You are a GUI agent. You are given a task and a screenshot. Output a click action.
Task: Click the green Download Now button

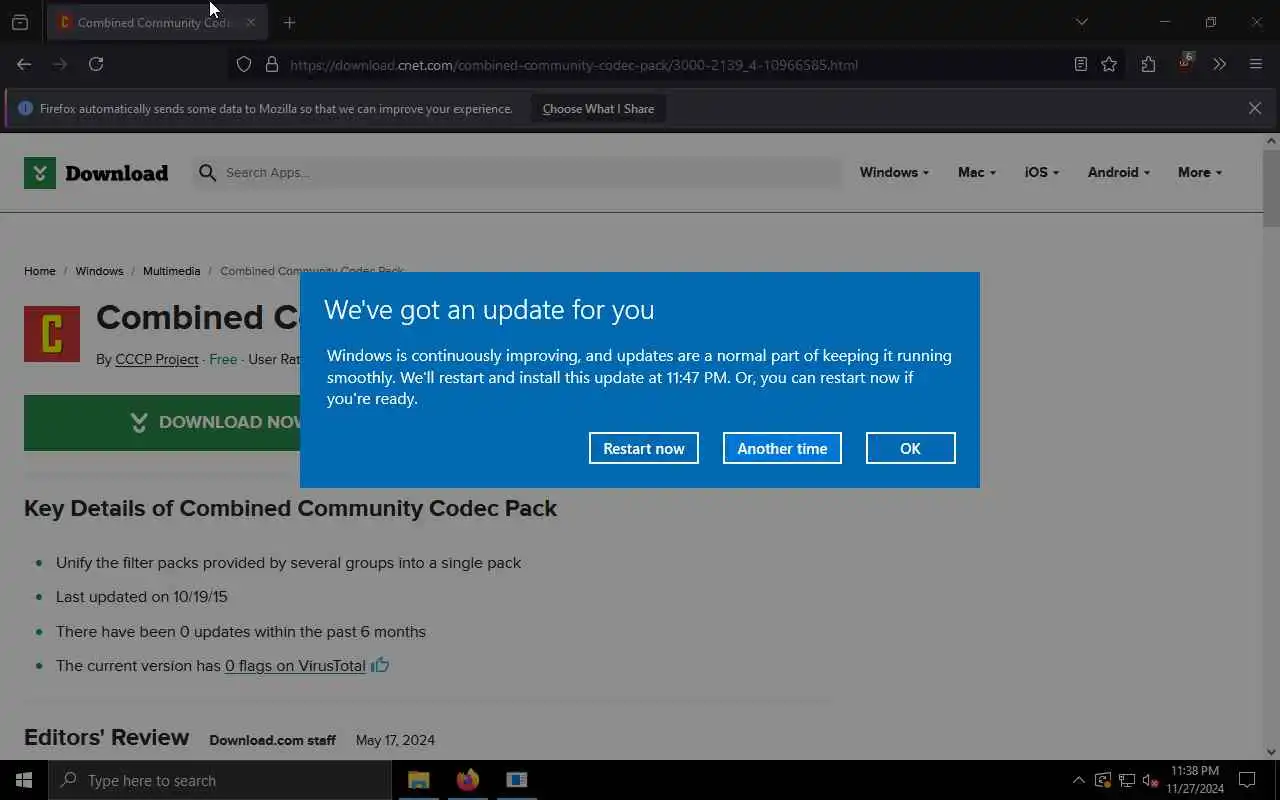point(162,422)
